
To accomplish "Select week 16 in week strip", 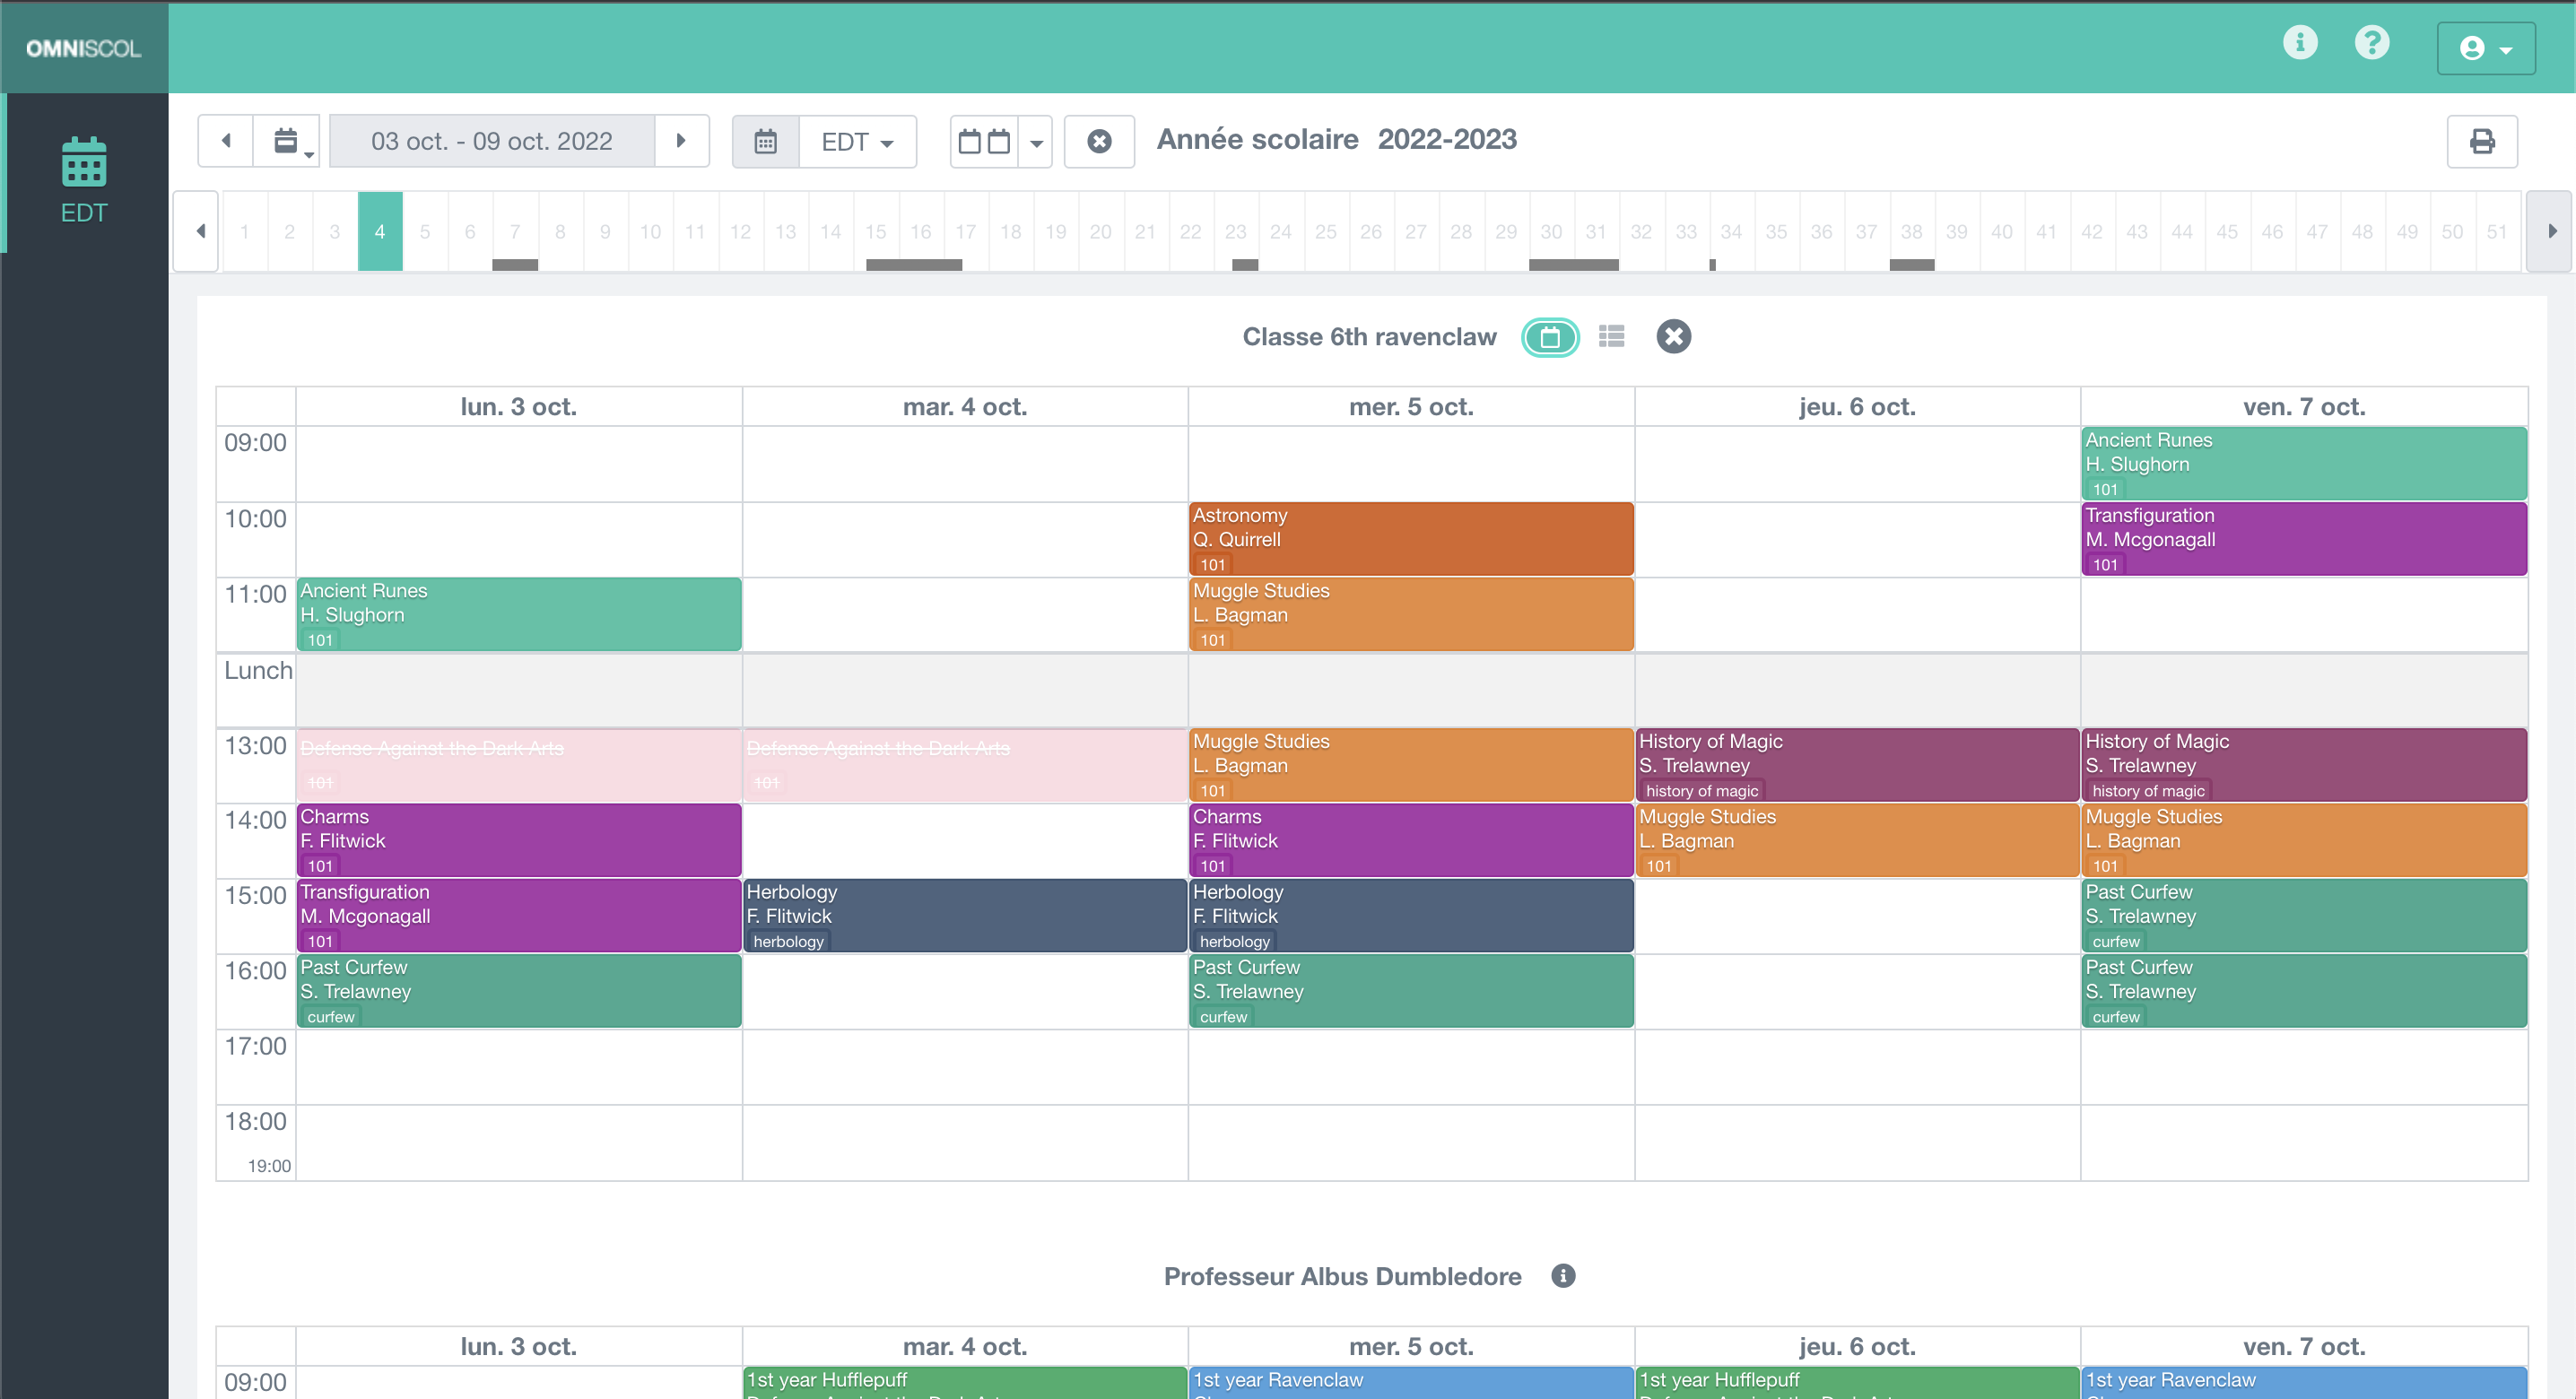I will coord(920,232).
